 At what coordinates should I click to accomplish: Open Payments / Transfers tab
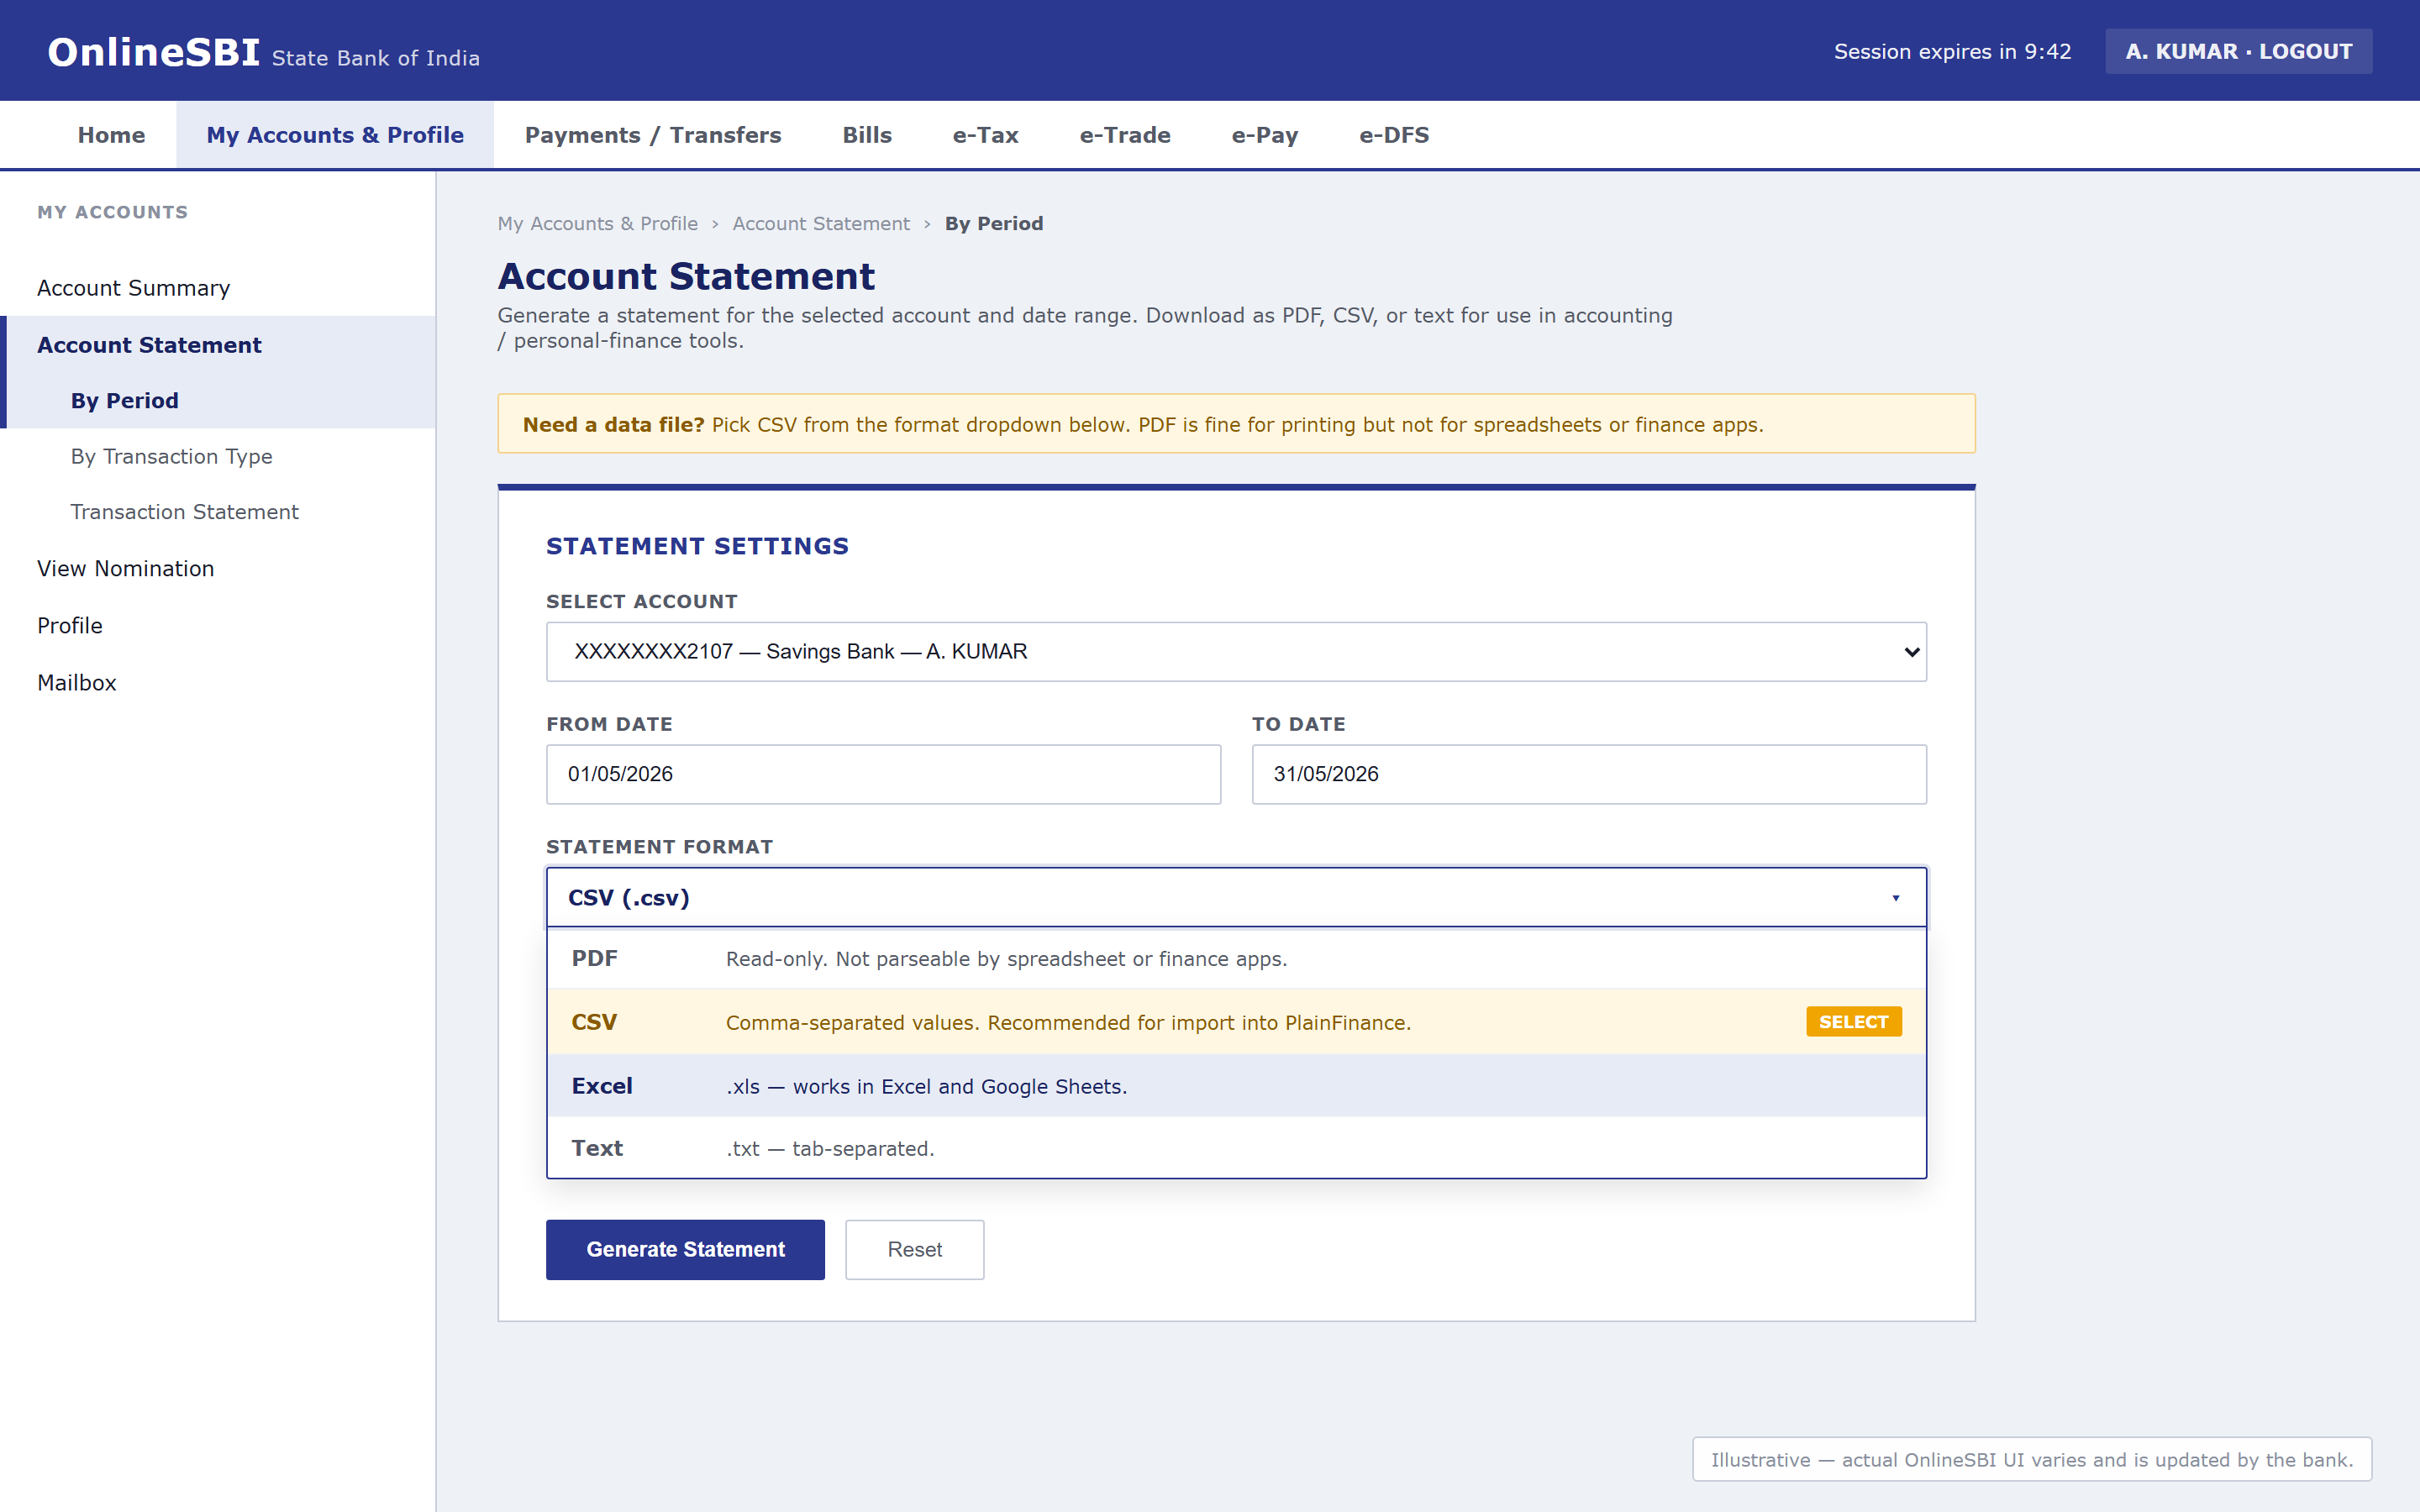(653, 135)
